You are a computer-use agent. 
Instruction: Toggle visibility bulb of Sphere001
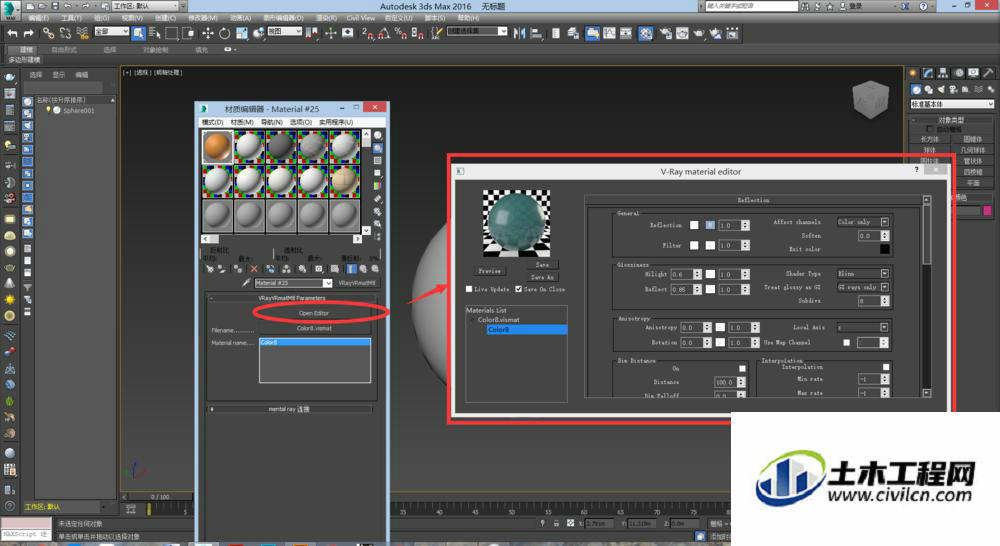(x=48, y=110)
